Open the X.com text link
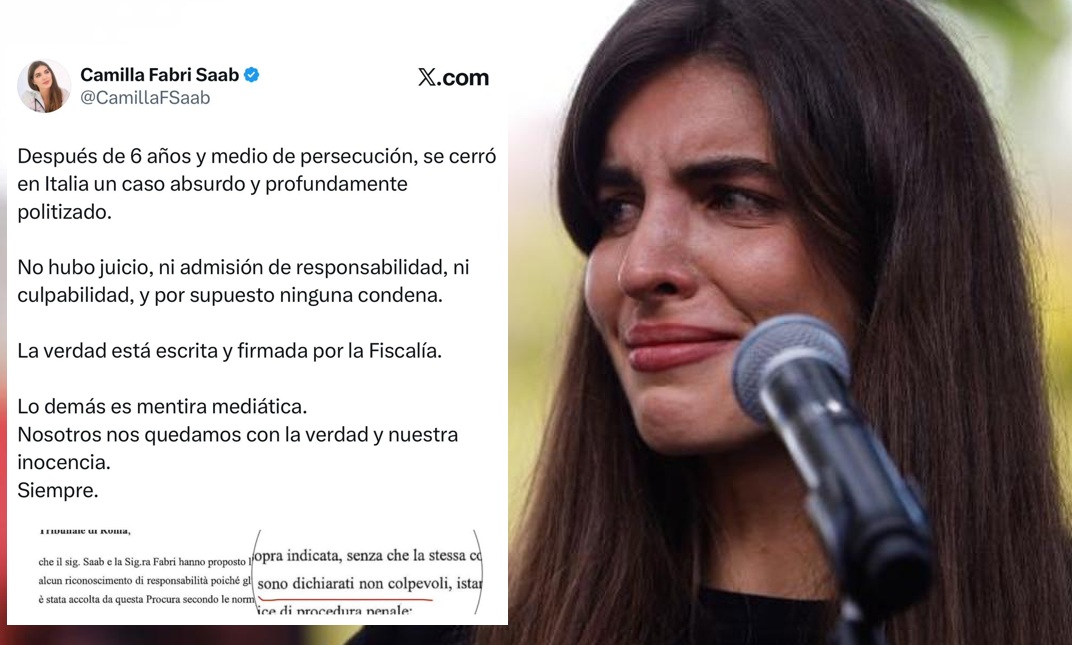The height and width of the screenshot is (645, 1072). [454, 77]
